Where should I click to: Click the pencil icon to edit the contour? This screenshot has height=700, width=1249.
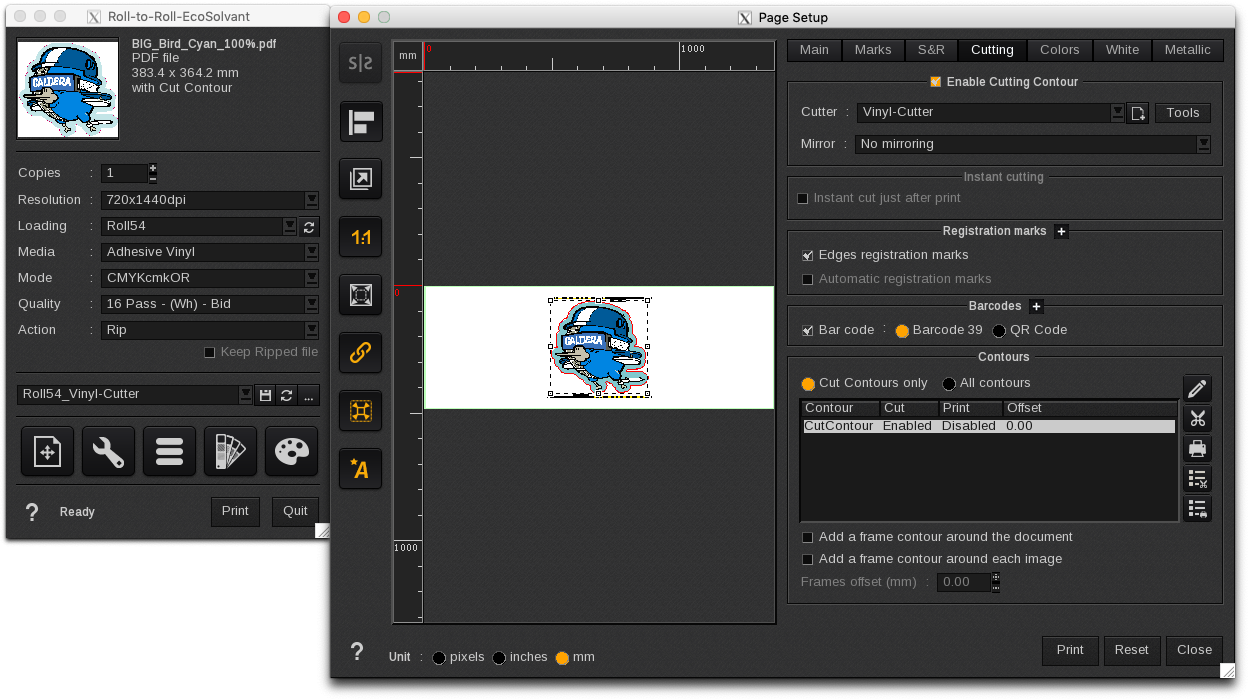(x=1197, y=388)
